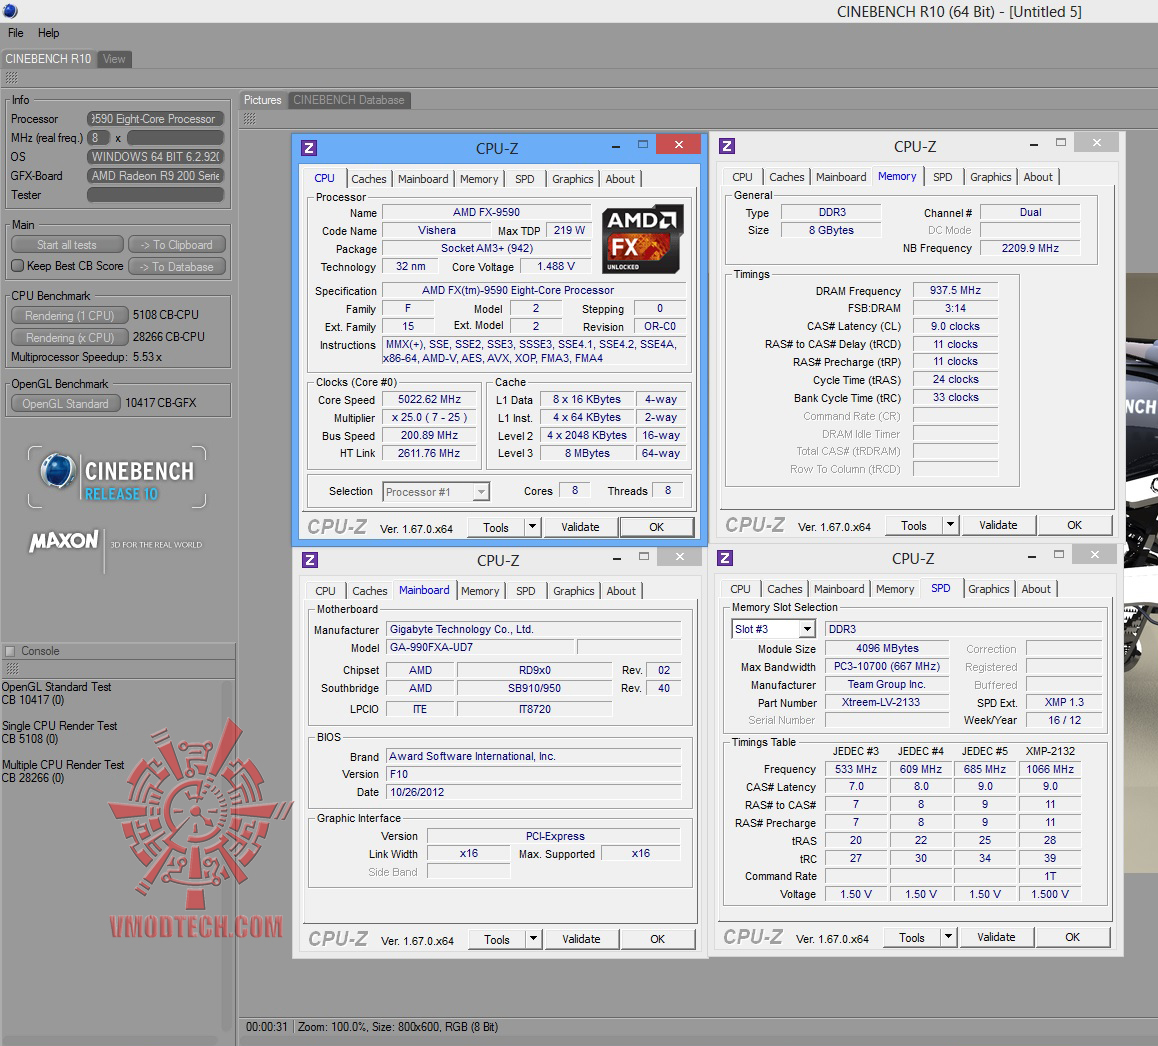The image size is (1158, 1046).
Task: Open Mainboard tab in CPU window
Action: 423,179
